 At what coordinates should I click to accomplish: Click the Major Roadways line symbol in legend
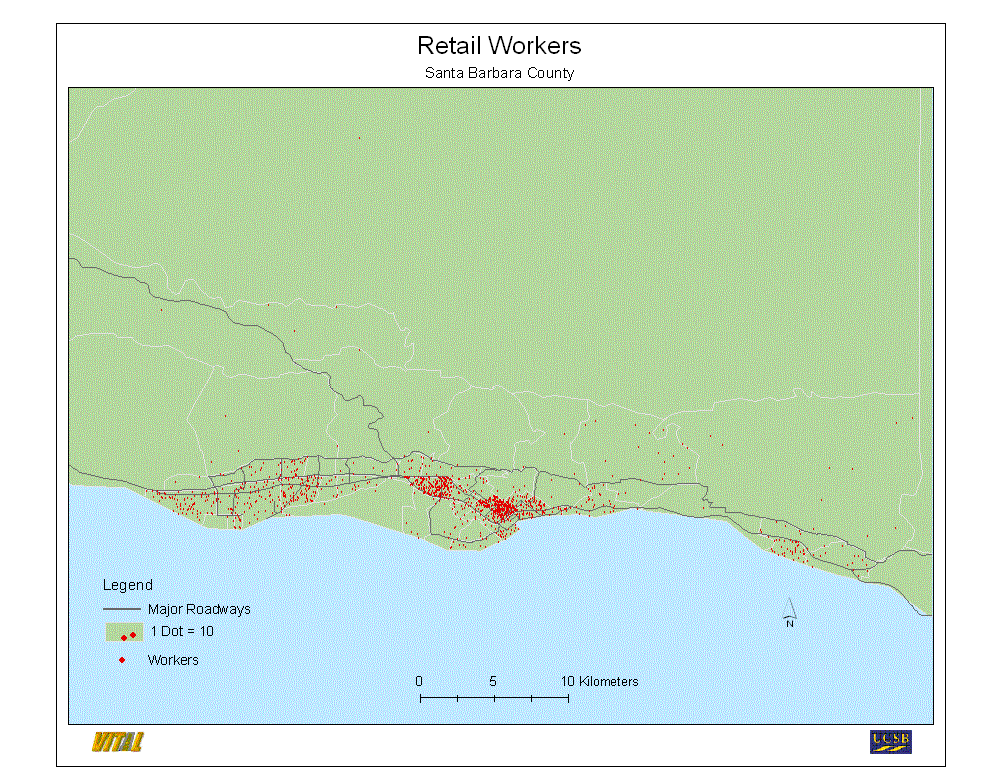click(x=122, y=609)
